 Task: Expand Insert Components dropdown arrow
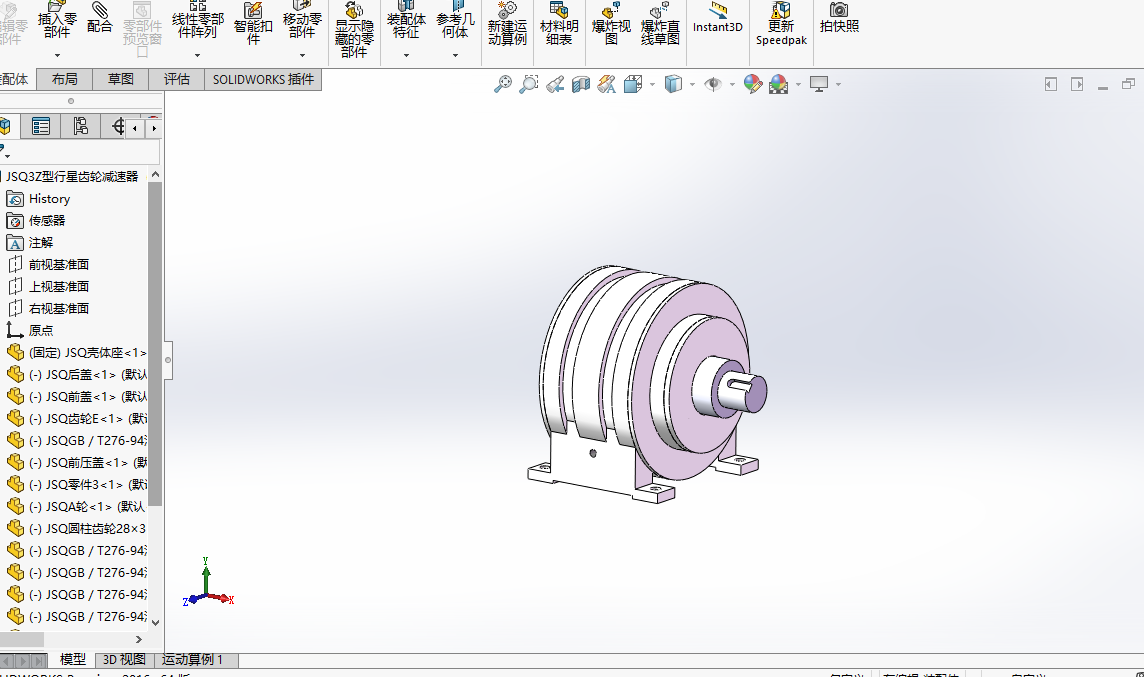[x=57, y=55]
